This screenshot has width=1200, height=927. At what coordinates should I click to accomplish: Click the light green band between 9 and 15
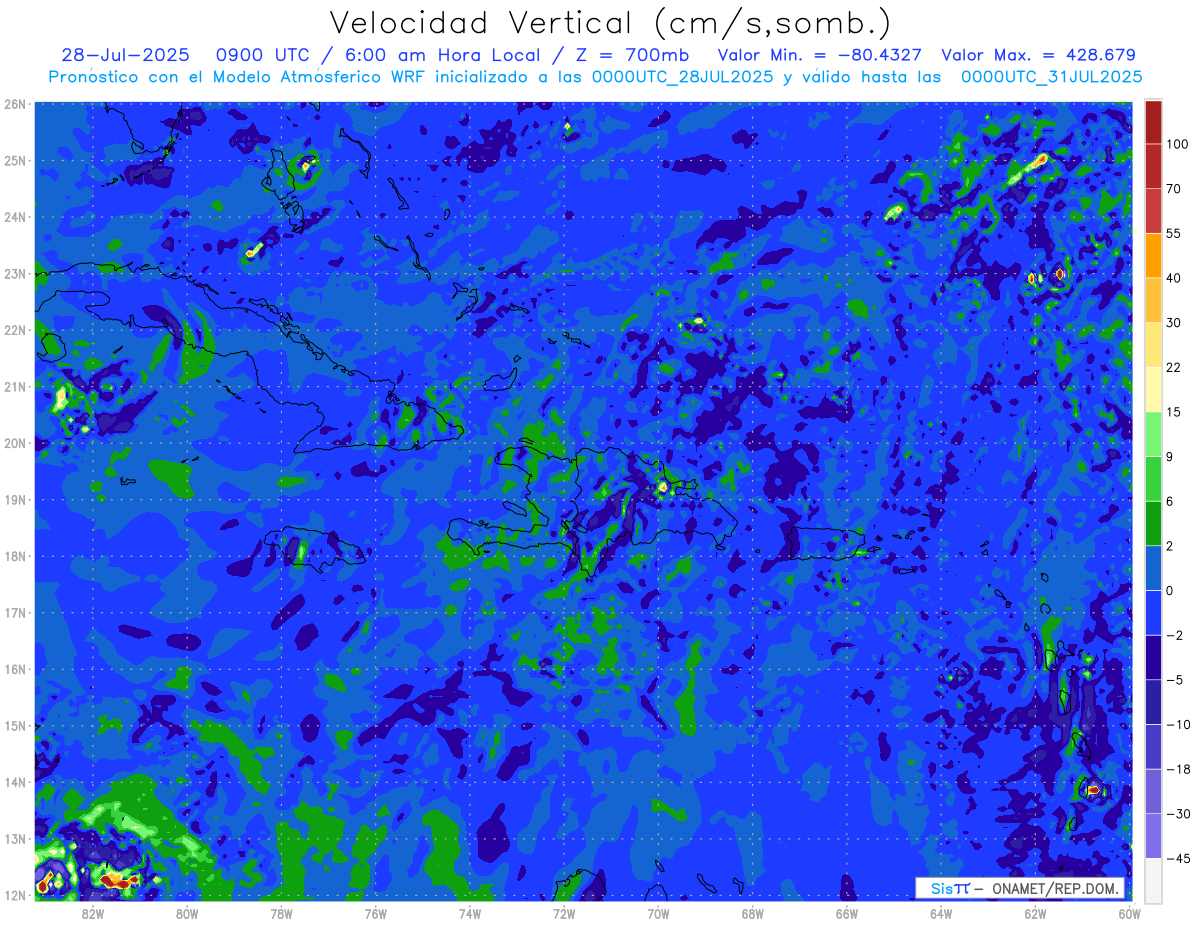1153,433
